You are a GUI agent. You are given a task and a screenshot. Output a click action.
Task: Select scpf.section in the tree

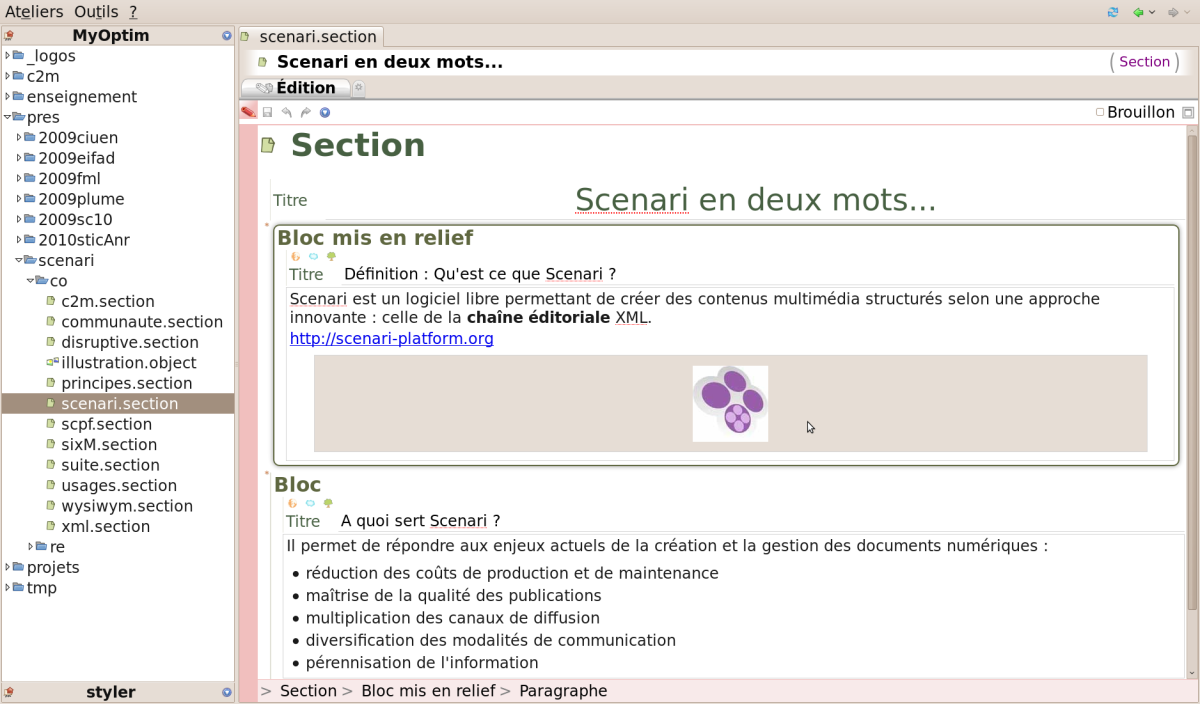pos(106,425)
